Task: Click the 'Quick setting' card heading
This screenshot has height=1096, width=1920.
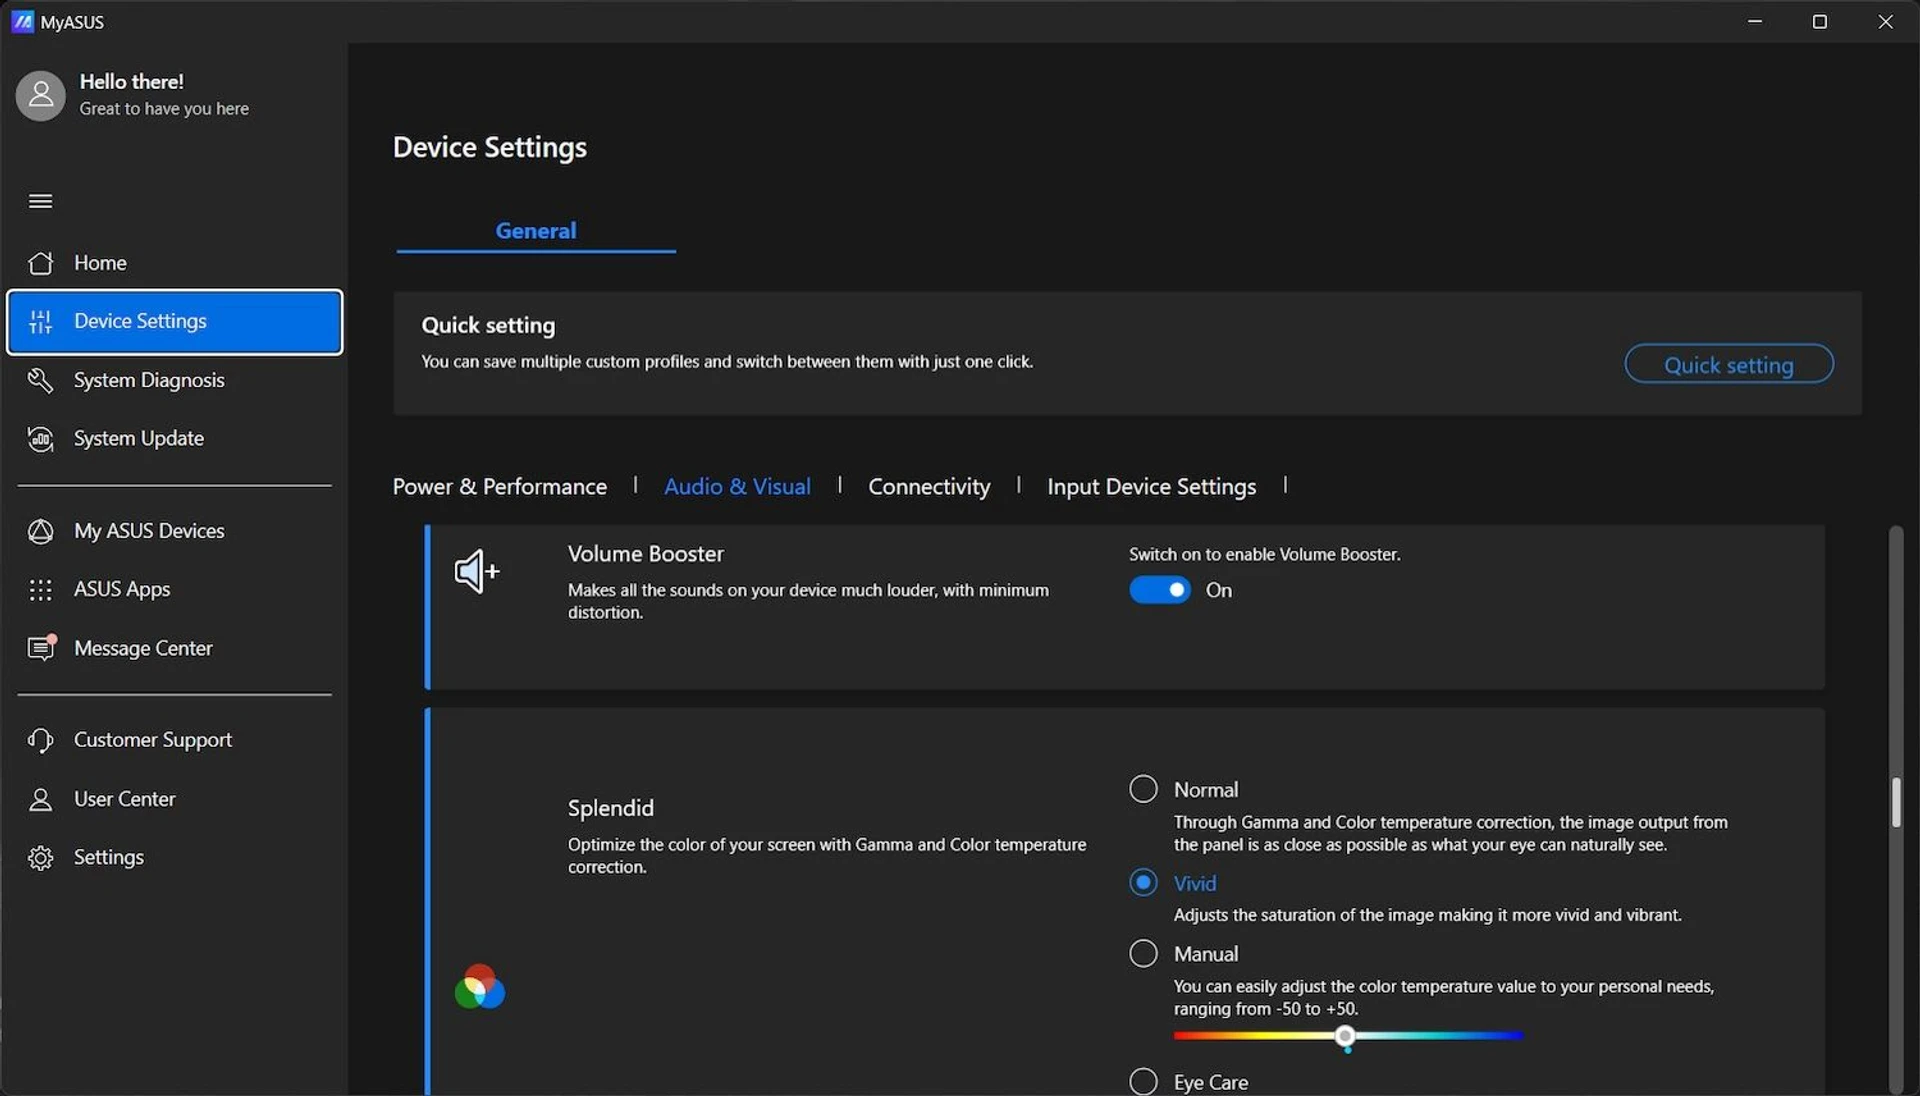Action: tap(488, 325)
